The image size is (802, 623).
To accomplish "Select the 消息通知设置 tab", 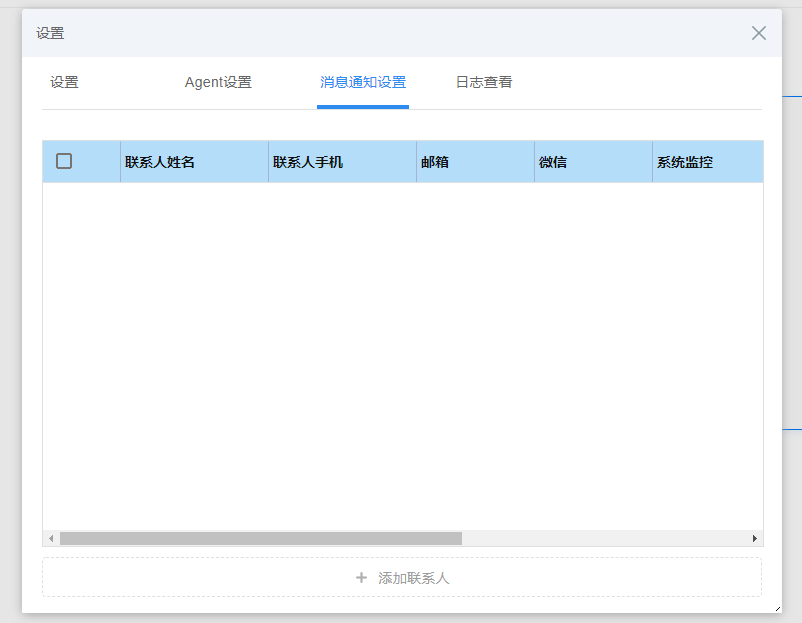I will [363, 82].
